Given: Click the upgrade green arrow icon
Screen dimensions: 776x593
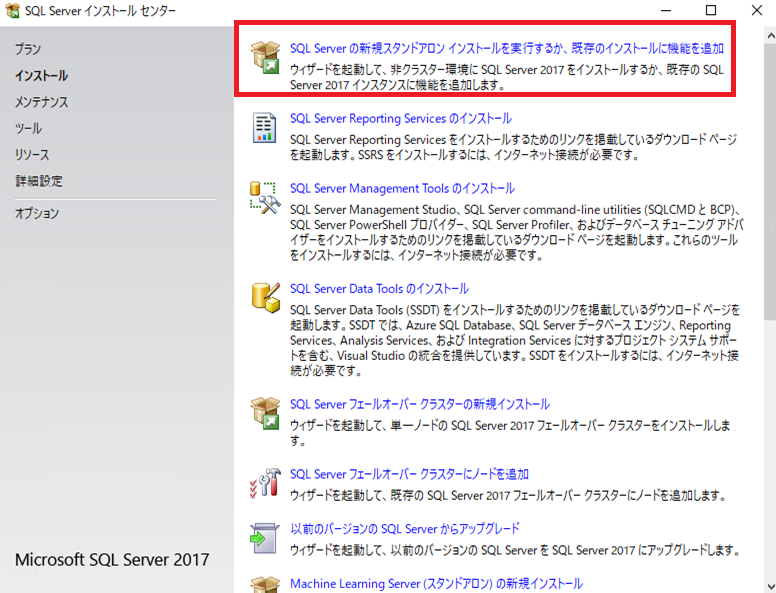Looking at the screenshot, I should click(x=264, y=538).
